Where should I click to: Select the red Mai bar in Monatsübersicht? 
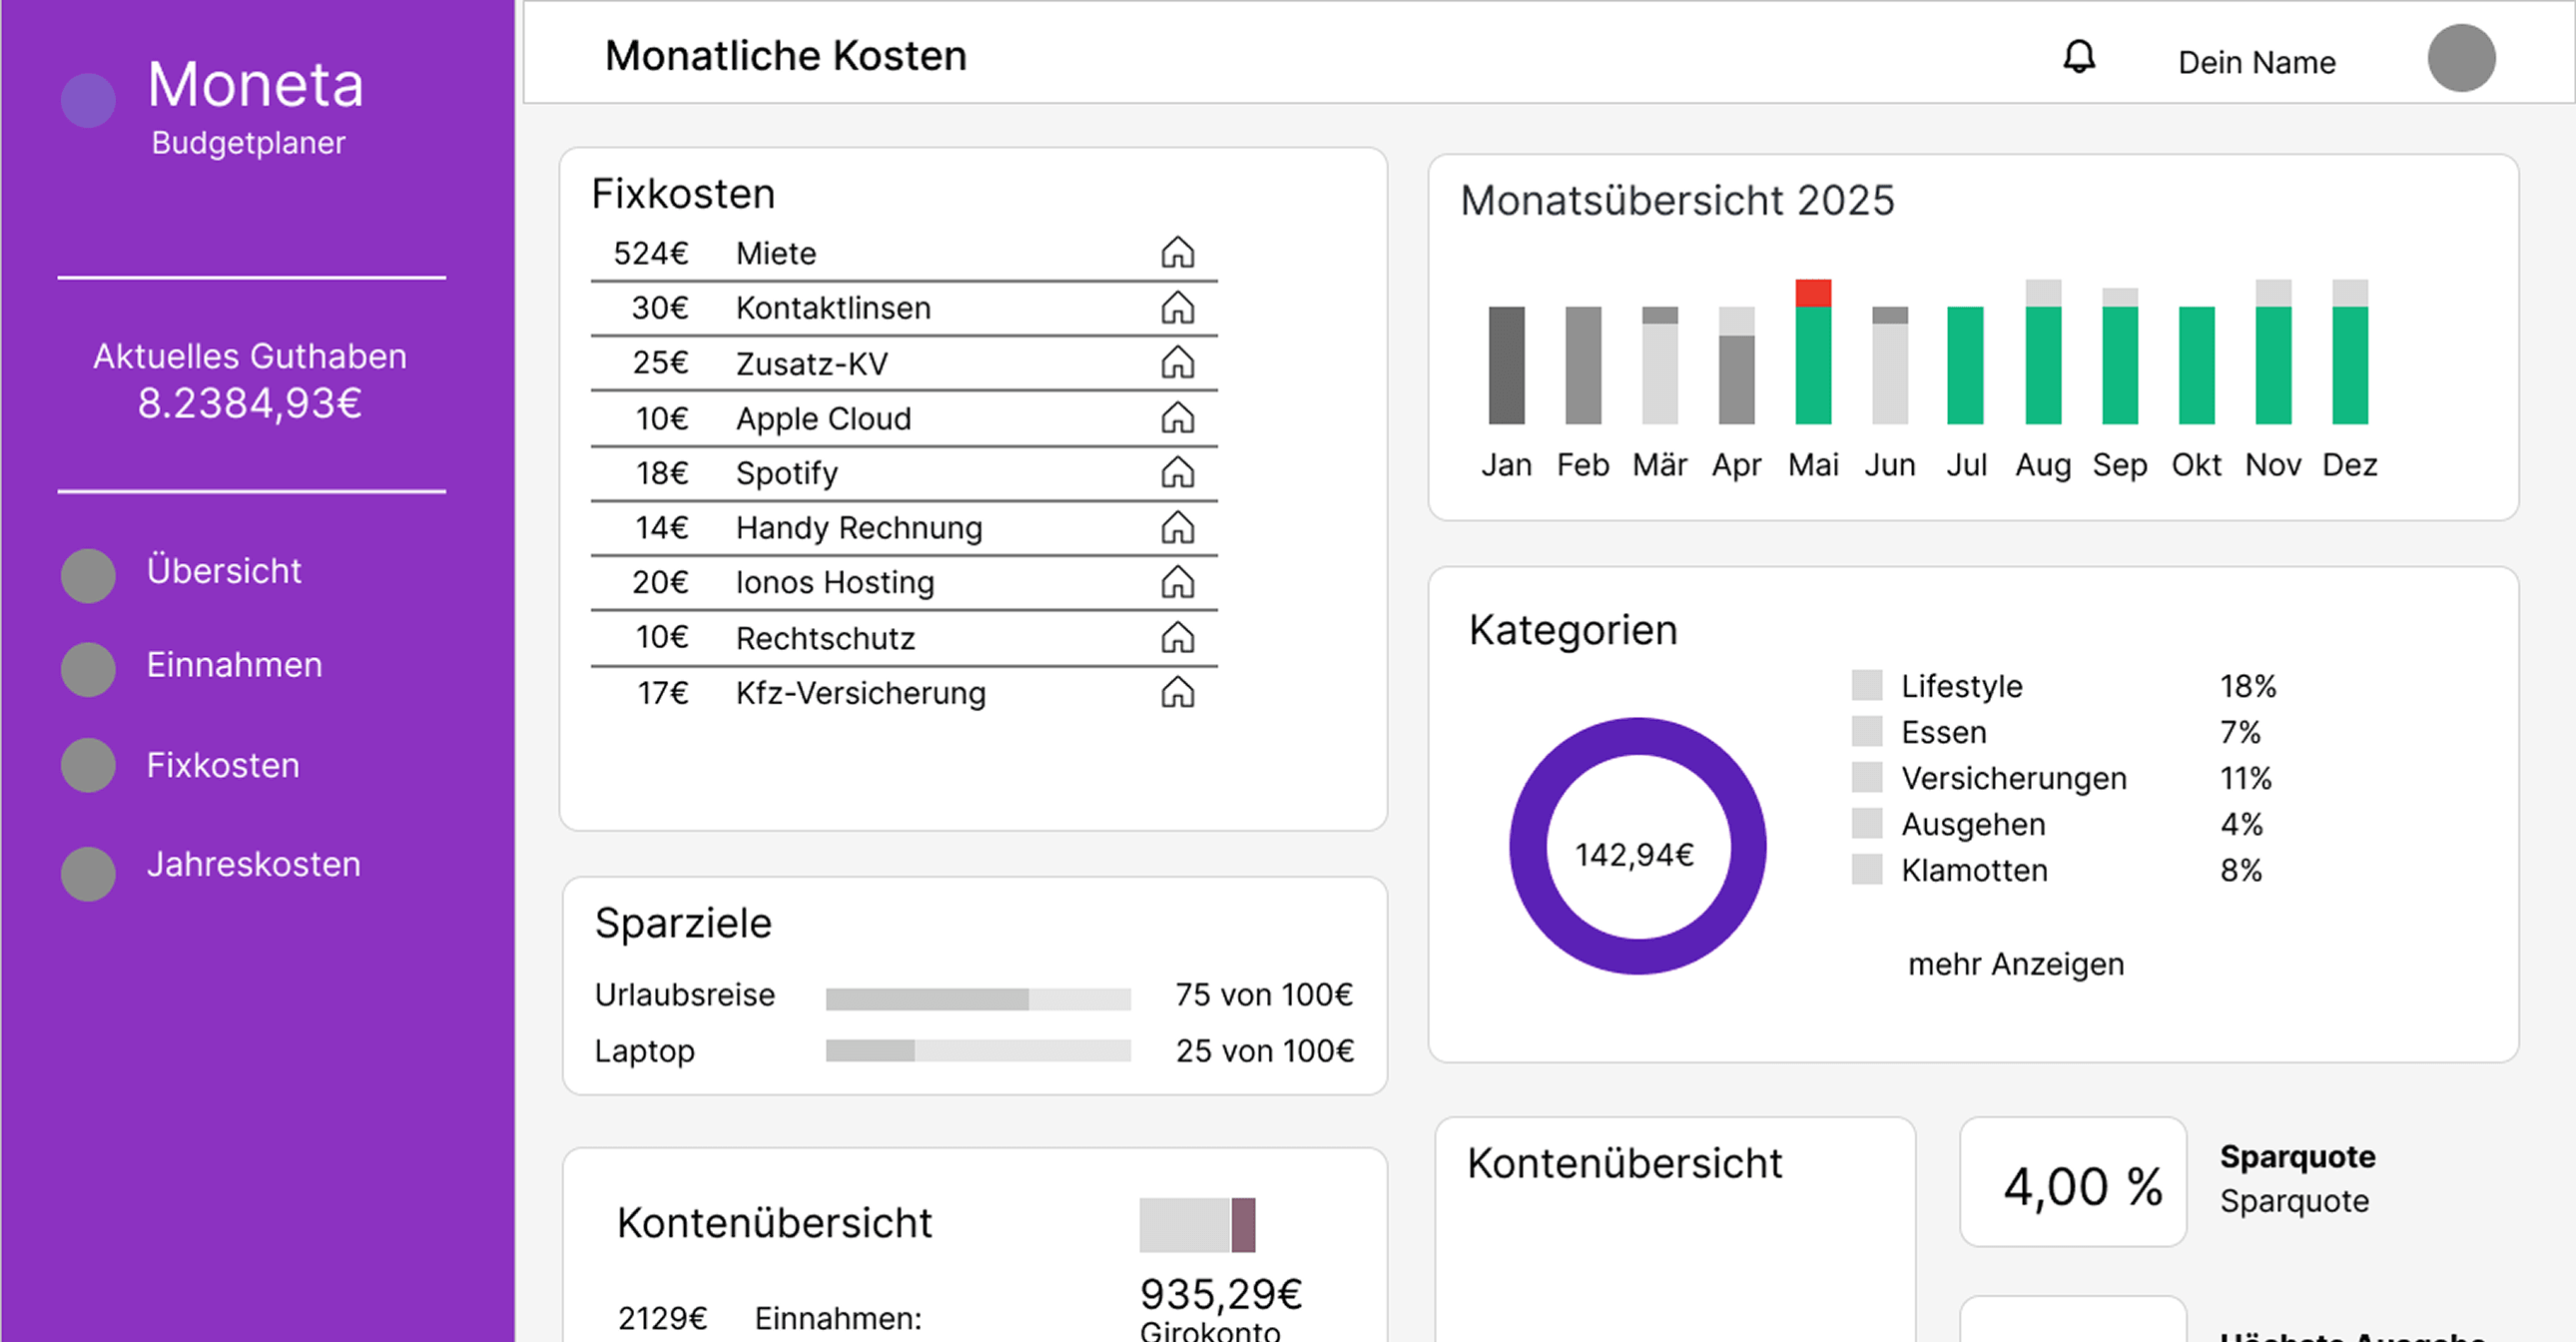click(1812, 292)
